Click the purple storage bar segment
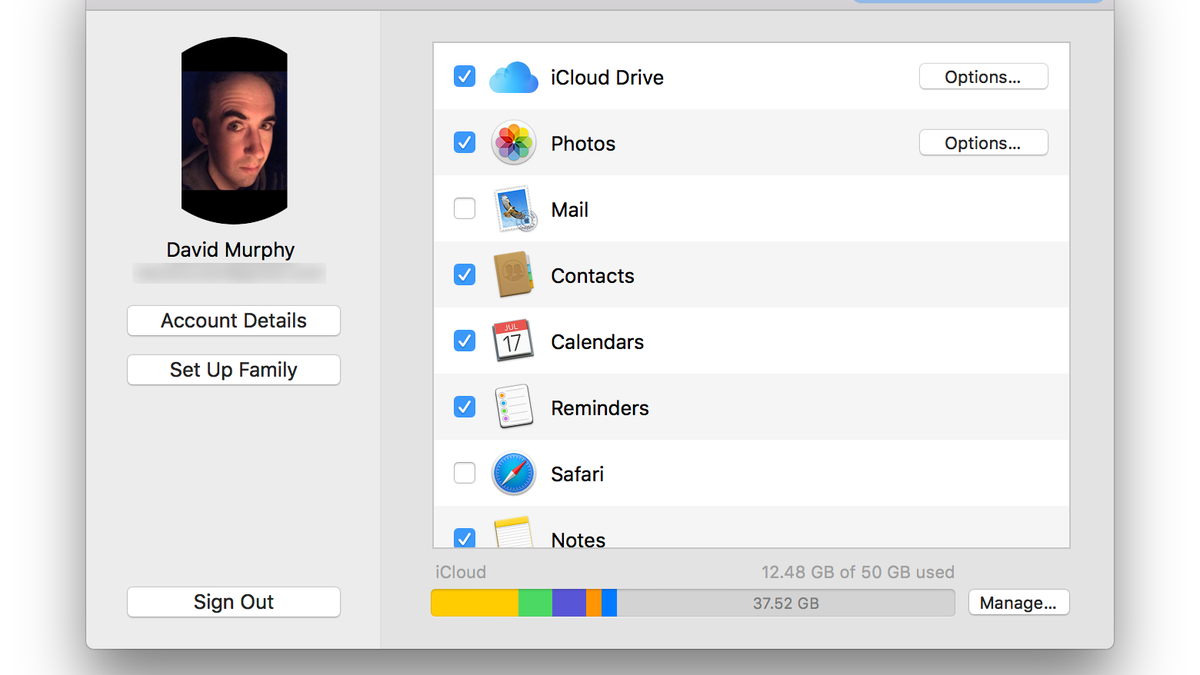The height and width of the screenshot is (675, 1200). click(x=569, y=602)
